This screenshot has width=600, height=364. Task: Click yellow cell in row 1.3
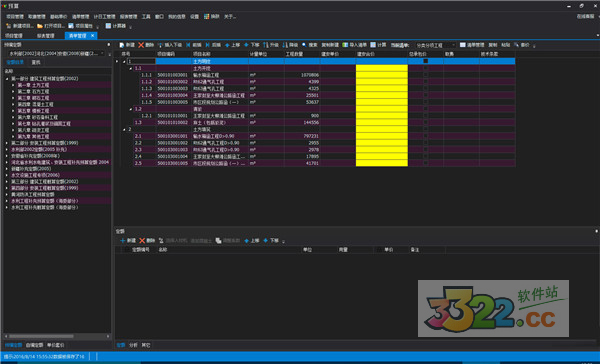click(x=382, y=122)
